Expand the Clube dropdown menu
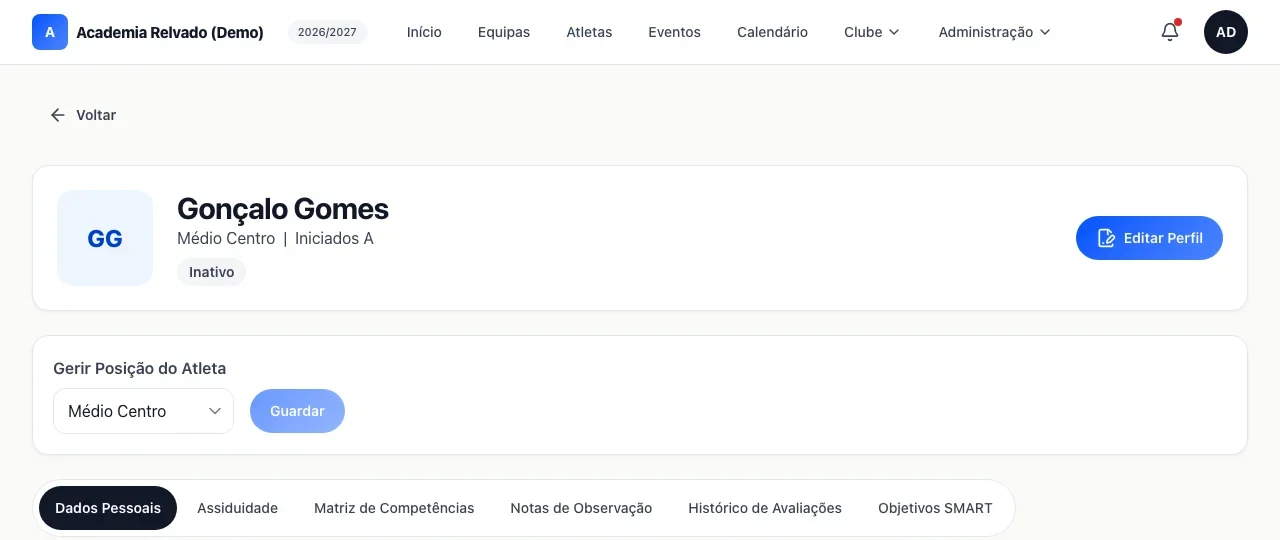This screenshot has height=540, width=1280. pos(872,32)
